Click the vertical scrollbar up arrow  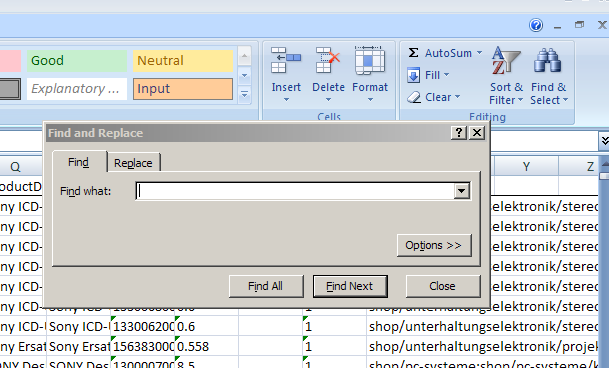tap(605, 164)
